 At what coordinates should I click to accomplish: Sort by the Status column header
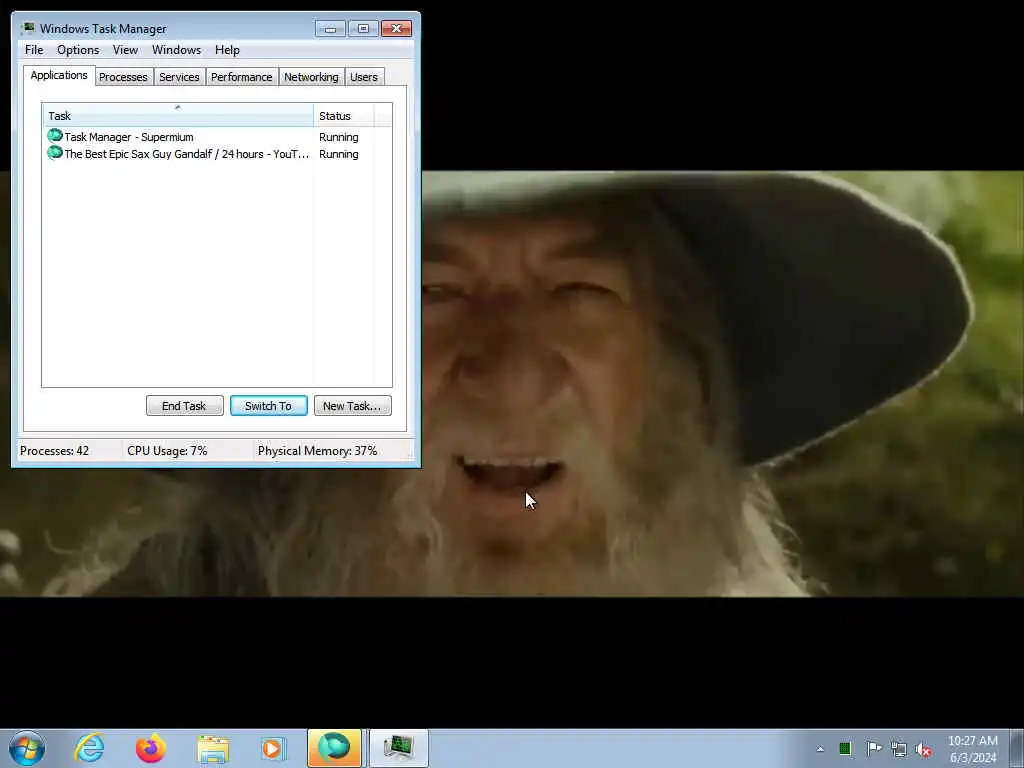tap(344, 116)
